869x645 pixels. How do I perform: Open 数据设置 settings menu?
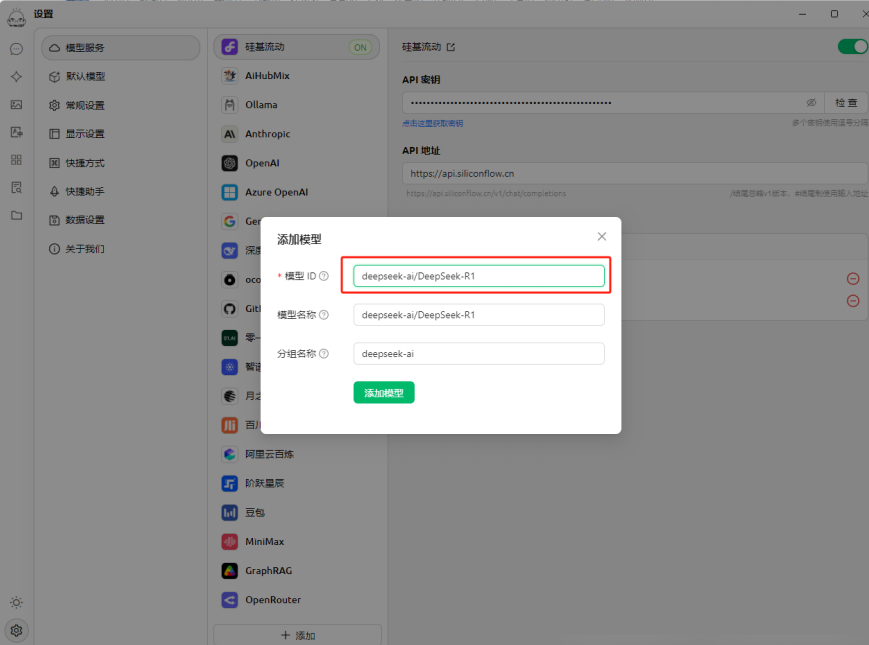[x=120, y=220]
